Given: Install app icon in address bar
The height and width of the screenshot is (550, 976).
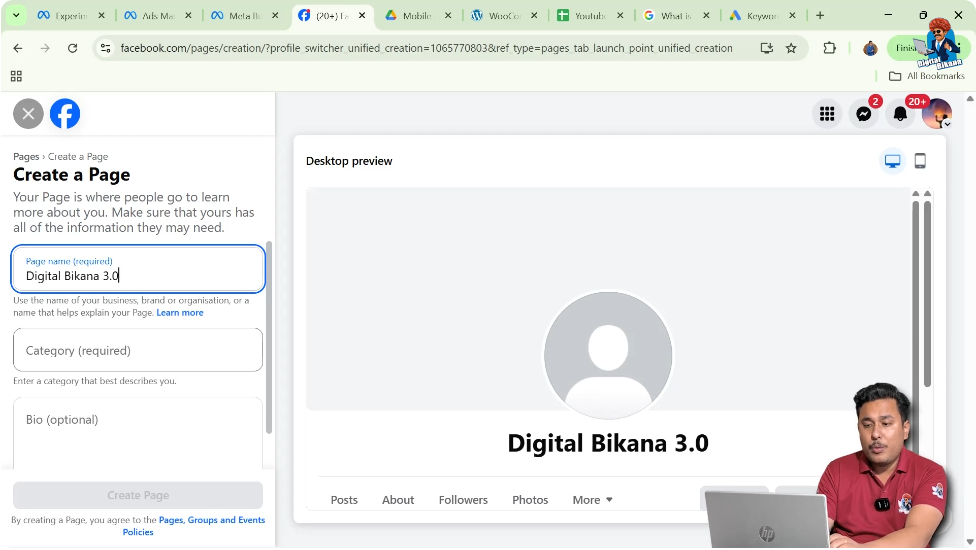Looking at the screenshot, I should coord(766,48).
